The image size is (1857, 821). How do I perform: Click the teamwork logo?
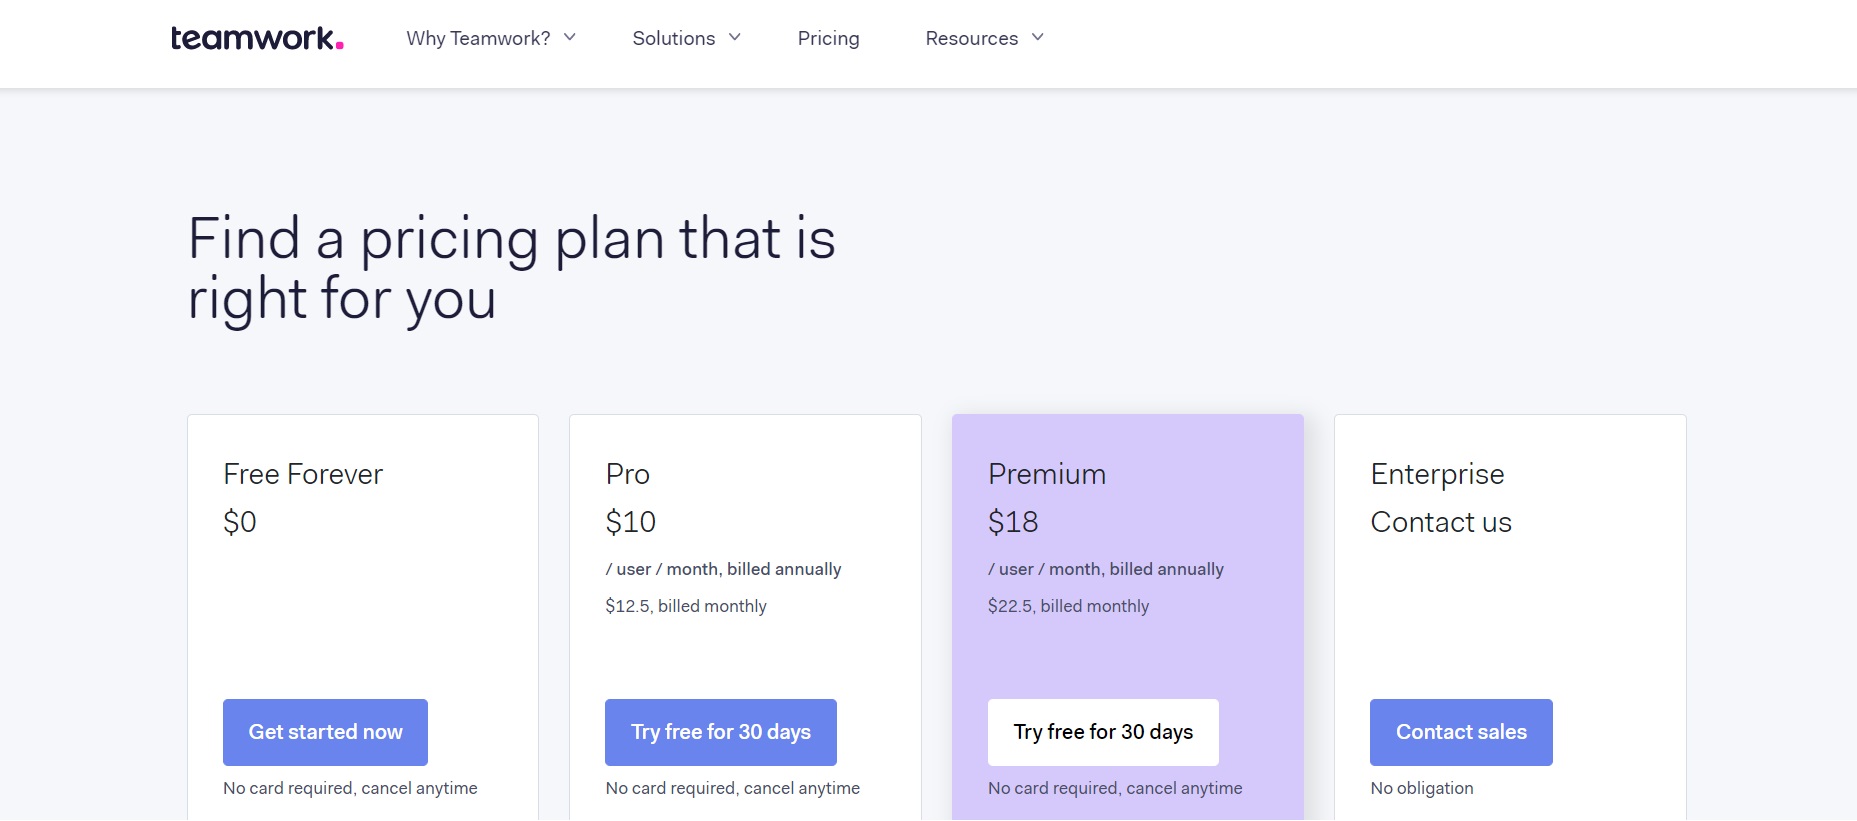click(x=257, y=38)
